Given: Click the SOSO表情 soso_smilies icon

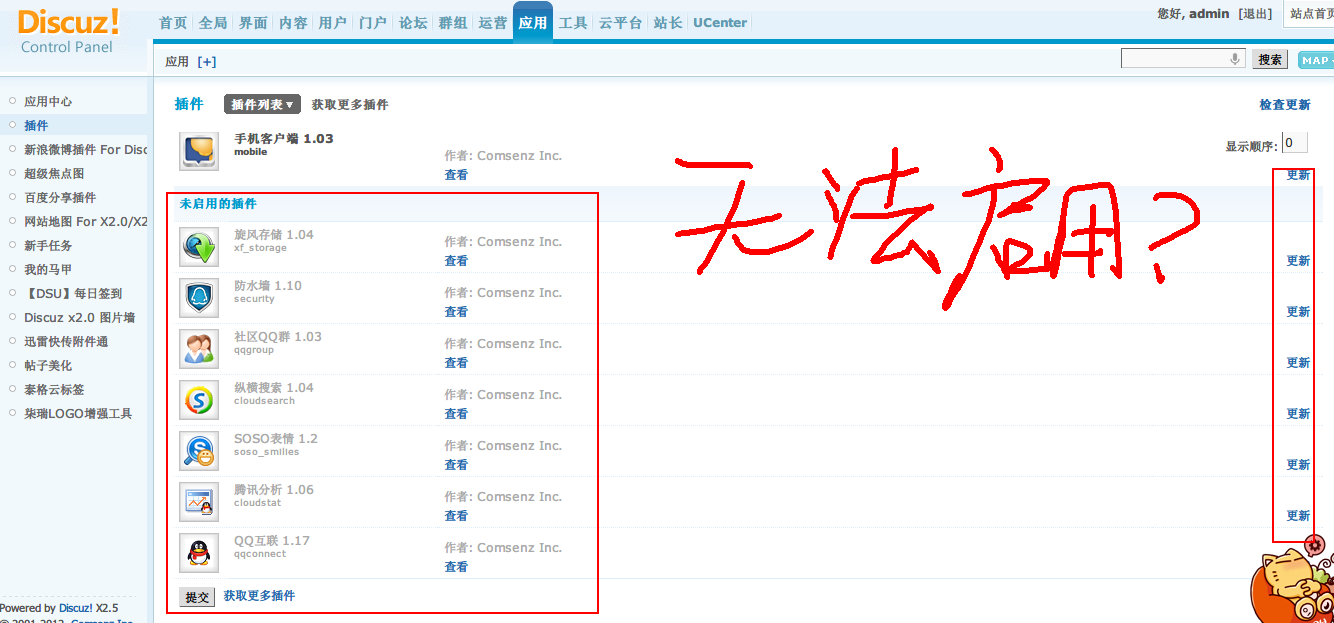Looking at the screenshot, I should point(199,451).
